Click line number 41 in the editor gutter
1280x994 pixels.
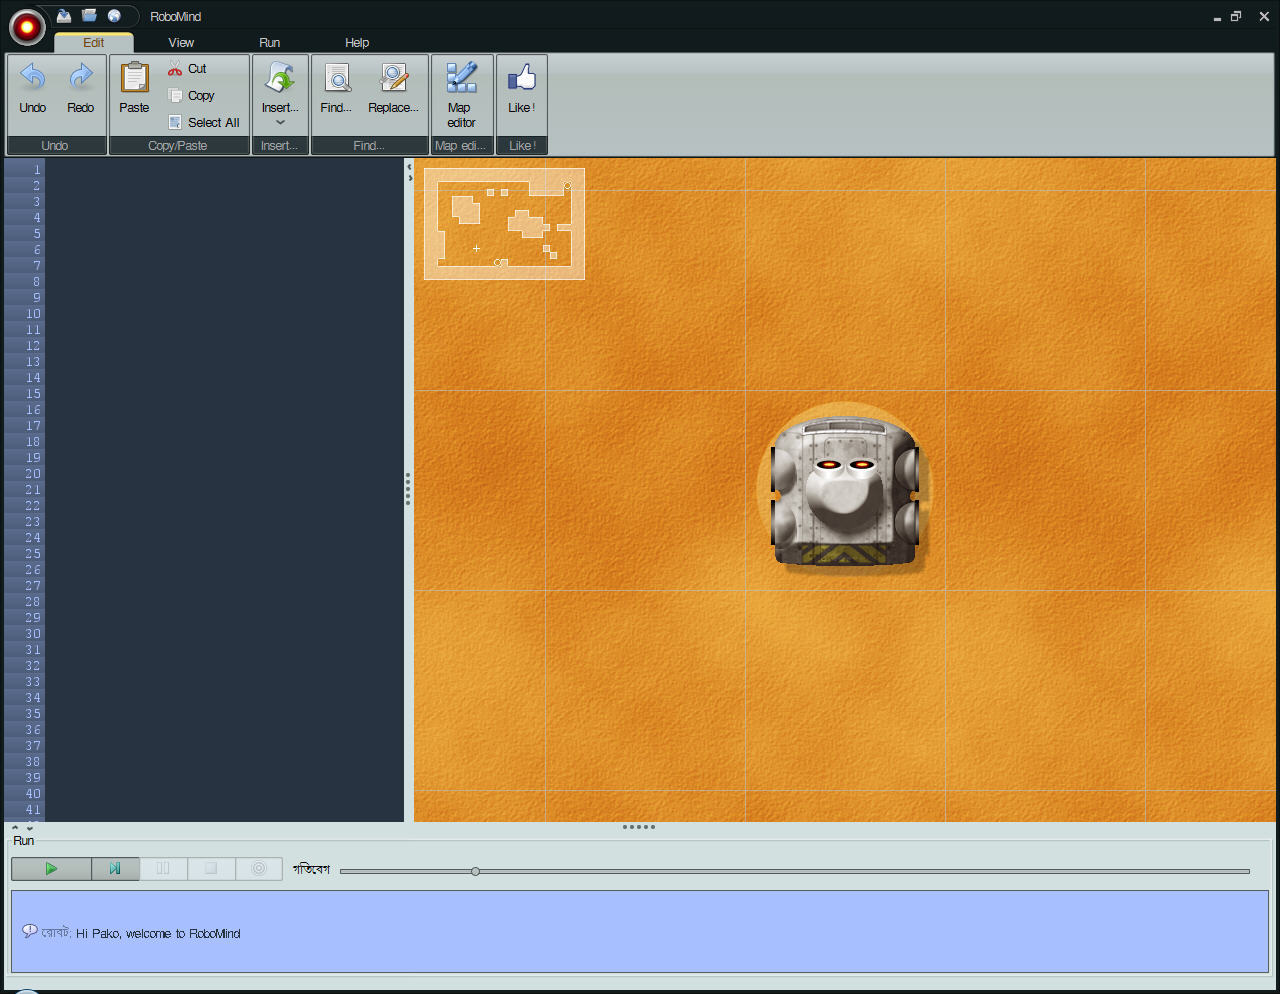[33, 810]
